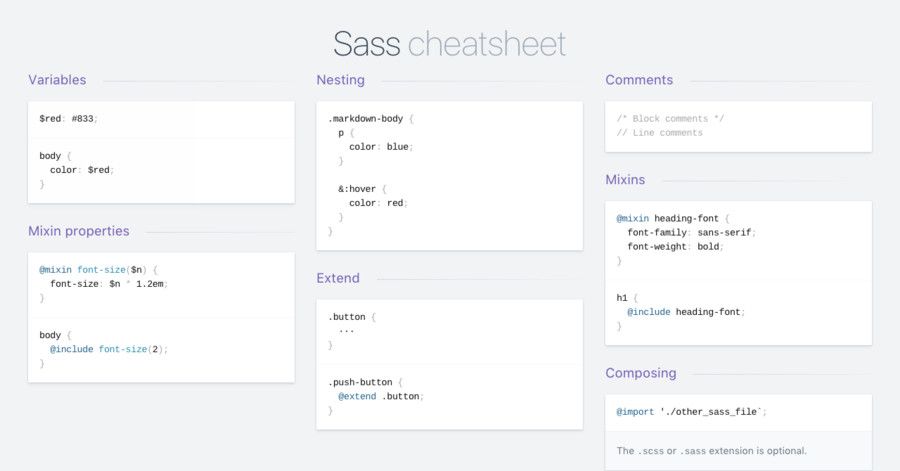900x471 pixels.
Task: Click the '@mixin font-size($n) {' code line
Action: (x=98, y=270)
